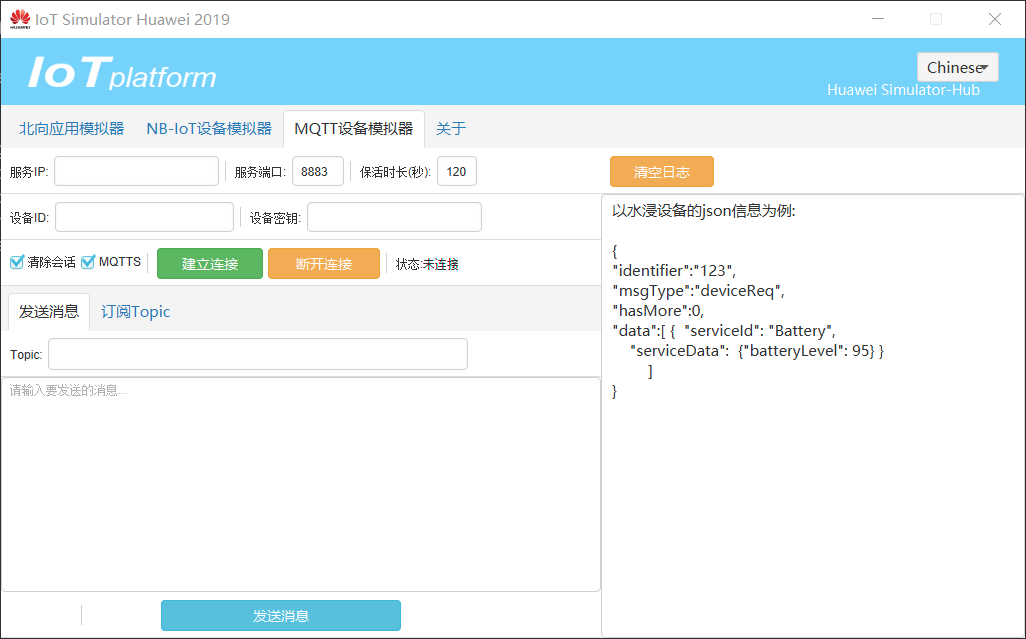Click the Huawei logo in title bar
Screen dimensions: 1026x639
20,19
